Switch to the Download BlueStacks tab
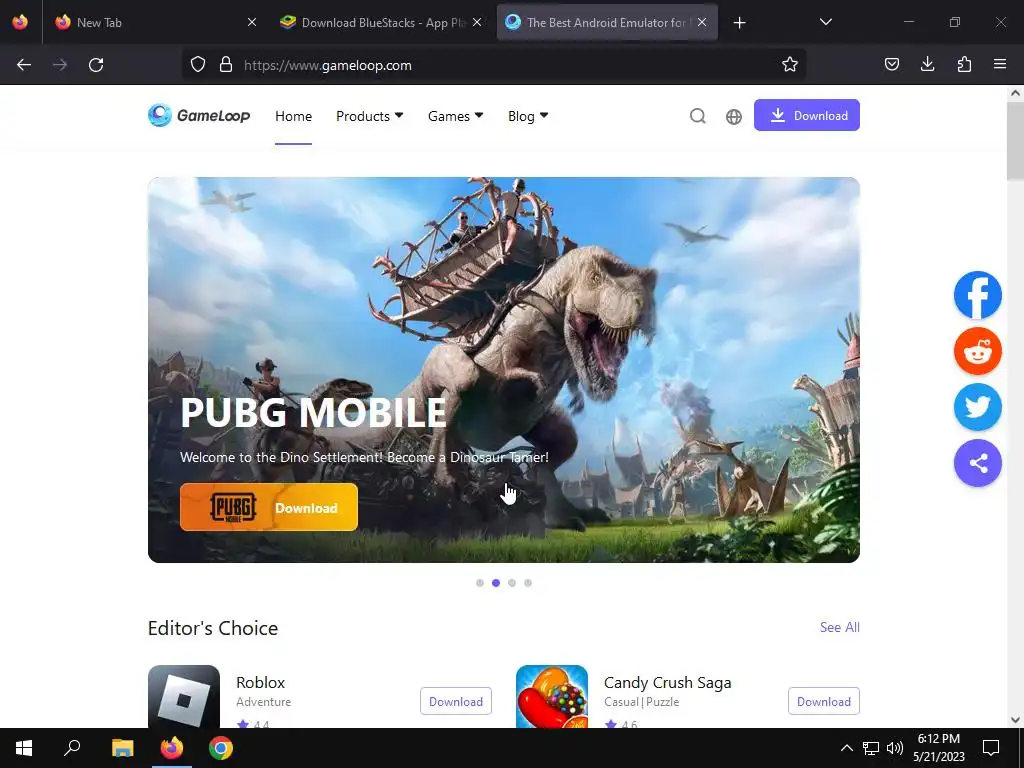Image resolution: width=1024 pixels, height=768 pixels. (x=382, y=22)
